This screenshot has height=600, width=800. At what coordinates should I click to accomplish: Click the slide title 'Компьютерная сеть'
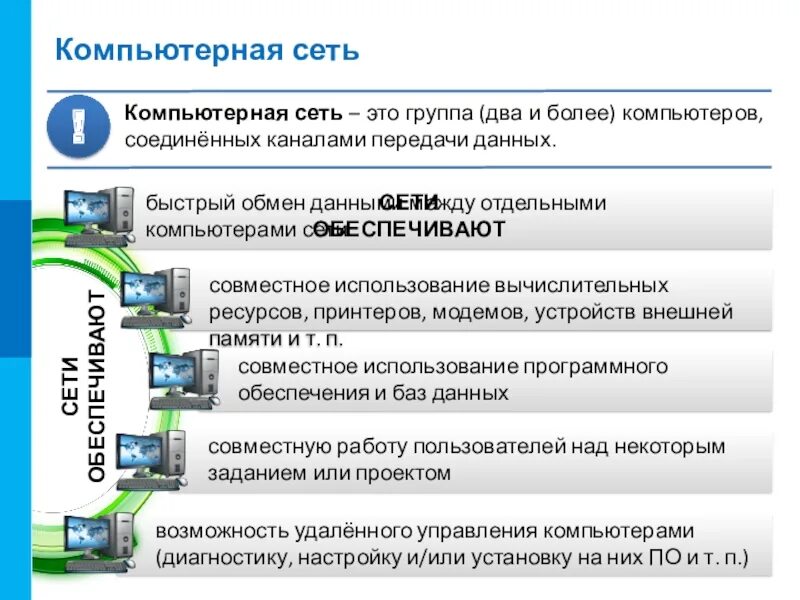pyautogui.click(x=207, y=51)
